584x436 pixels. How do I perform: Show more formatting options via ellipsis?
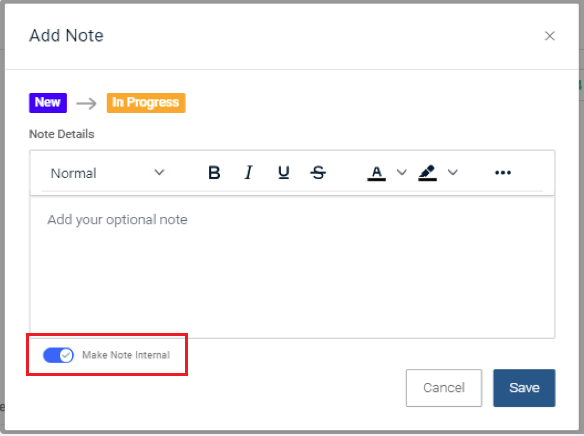pos(503,172)
